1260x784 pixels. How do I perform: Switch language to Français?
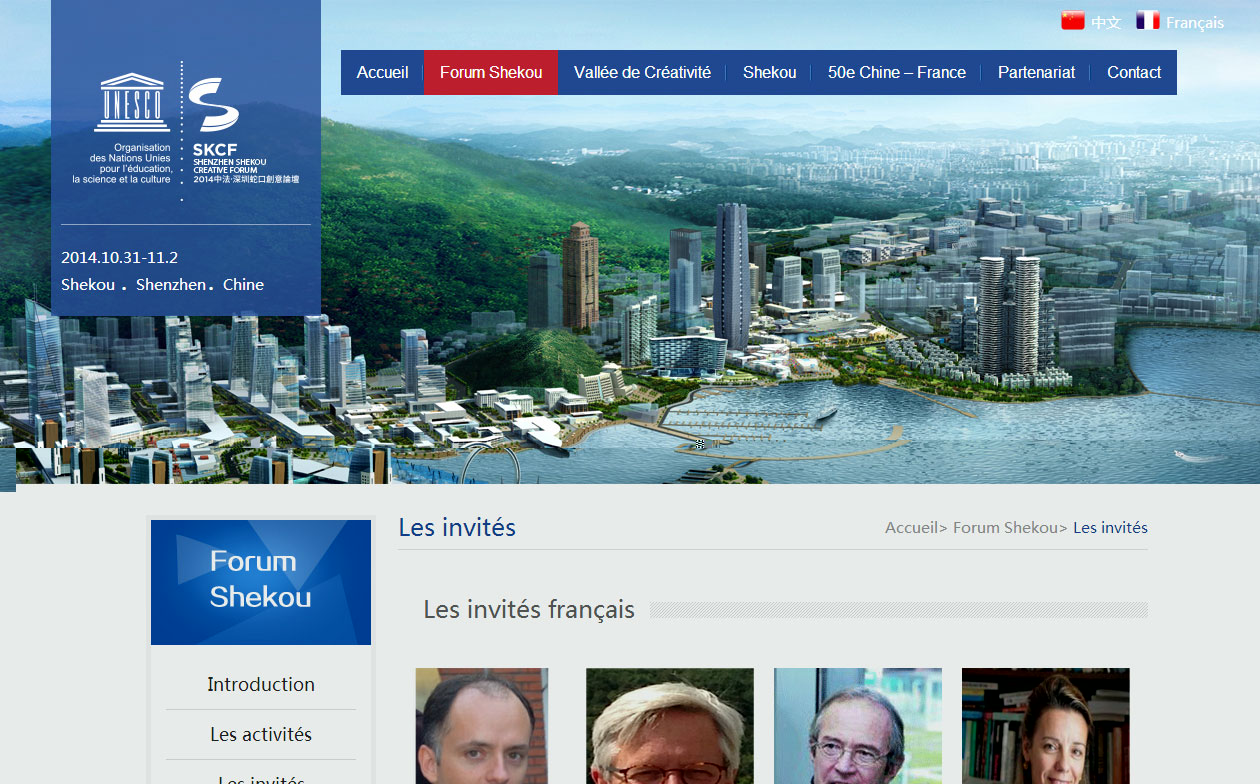[x=1195, y=22]
